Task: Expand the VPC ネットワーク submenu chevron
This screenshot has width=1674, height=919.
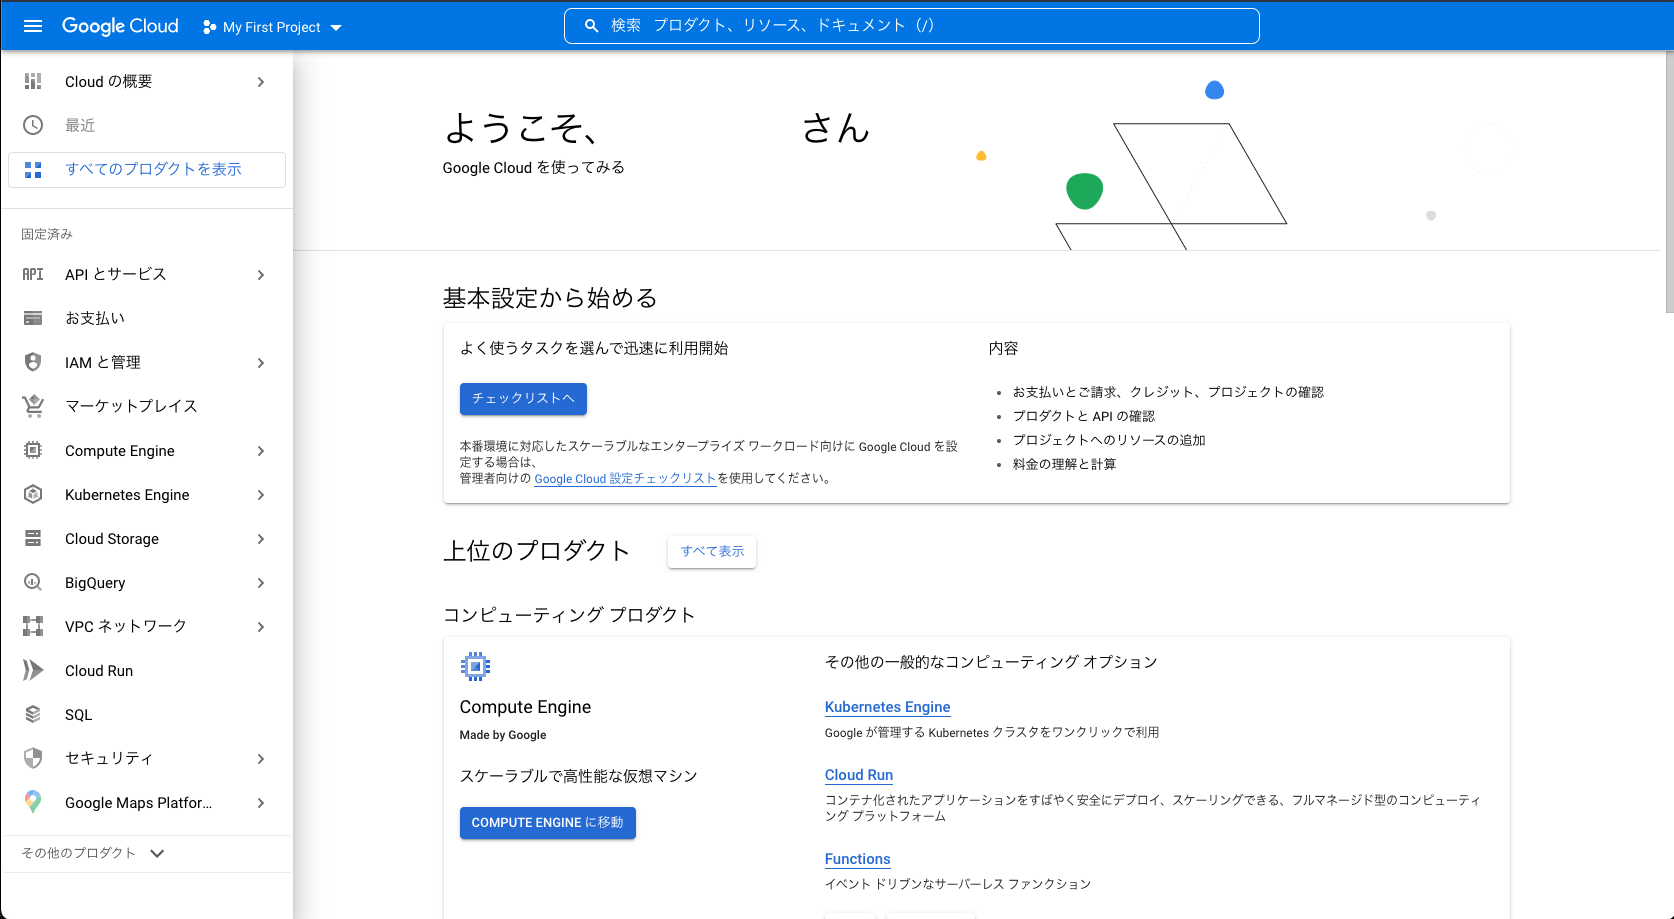Action: click(261, 627)
